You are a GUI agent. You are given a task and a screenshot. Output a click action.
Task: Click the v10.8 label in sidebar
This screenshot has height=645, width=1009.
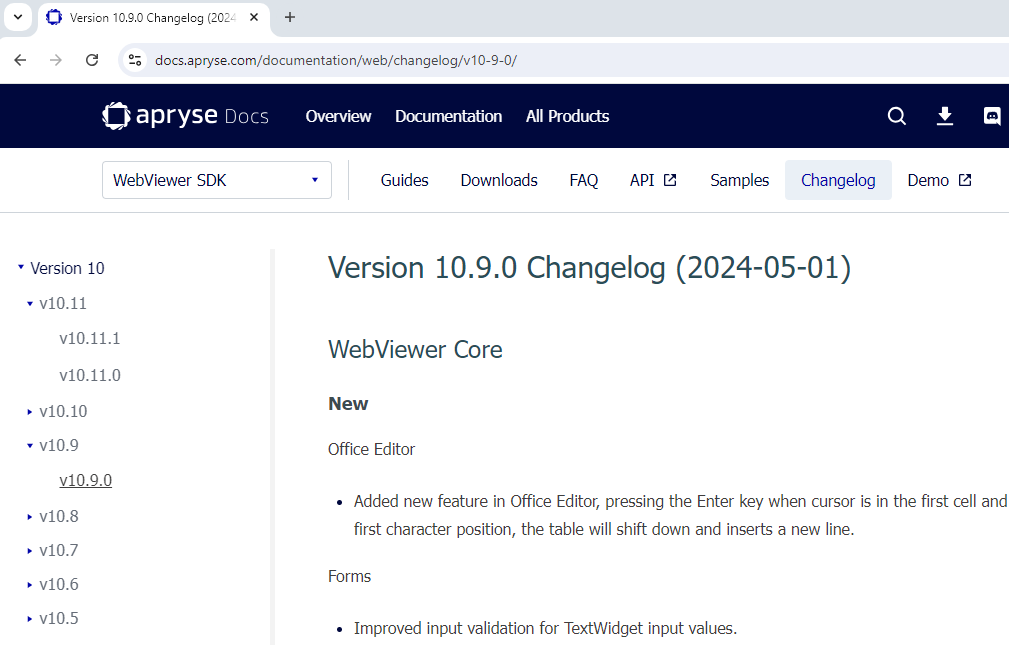pos(59,516)
